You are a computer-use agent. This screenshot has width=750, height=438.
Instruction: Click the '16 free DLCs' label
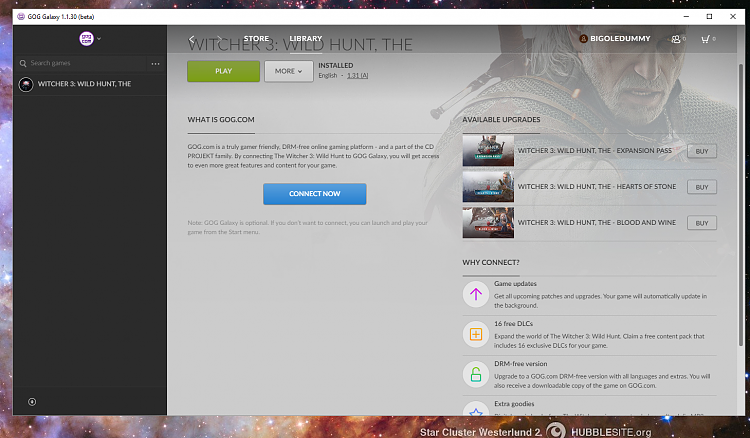(x=513, y=324)
